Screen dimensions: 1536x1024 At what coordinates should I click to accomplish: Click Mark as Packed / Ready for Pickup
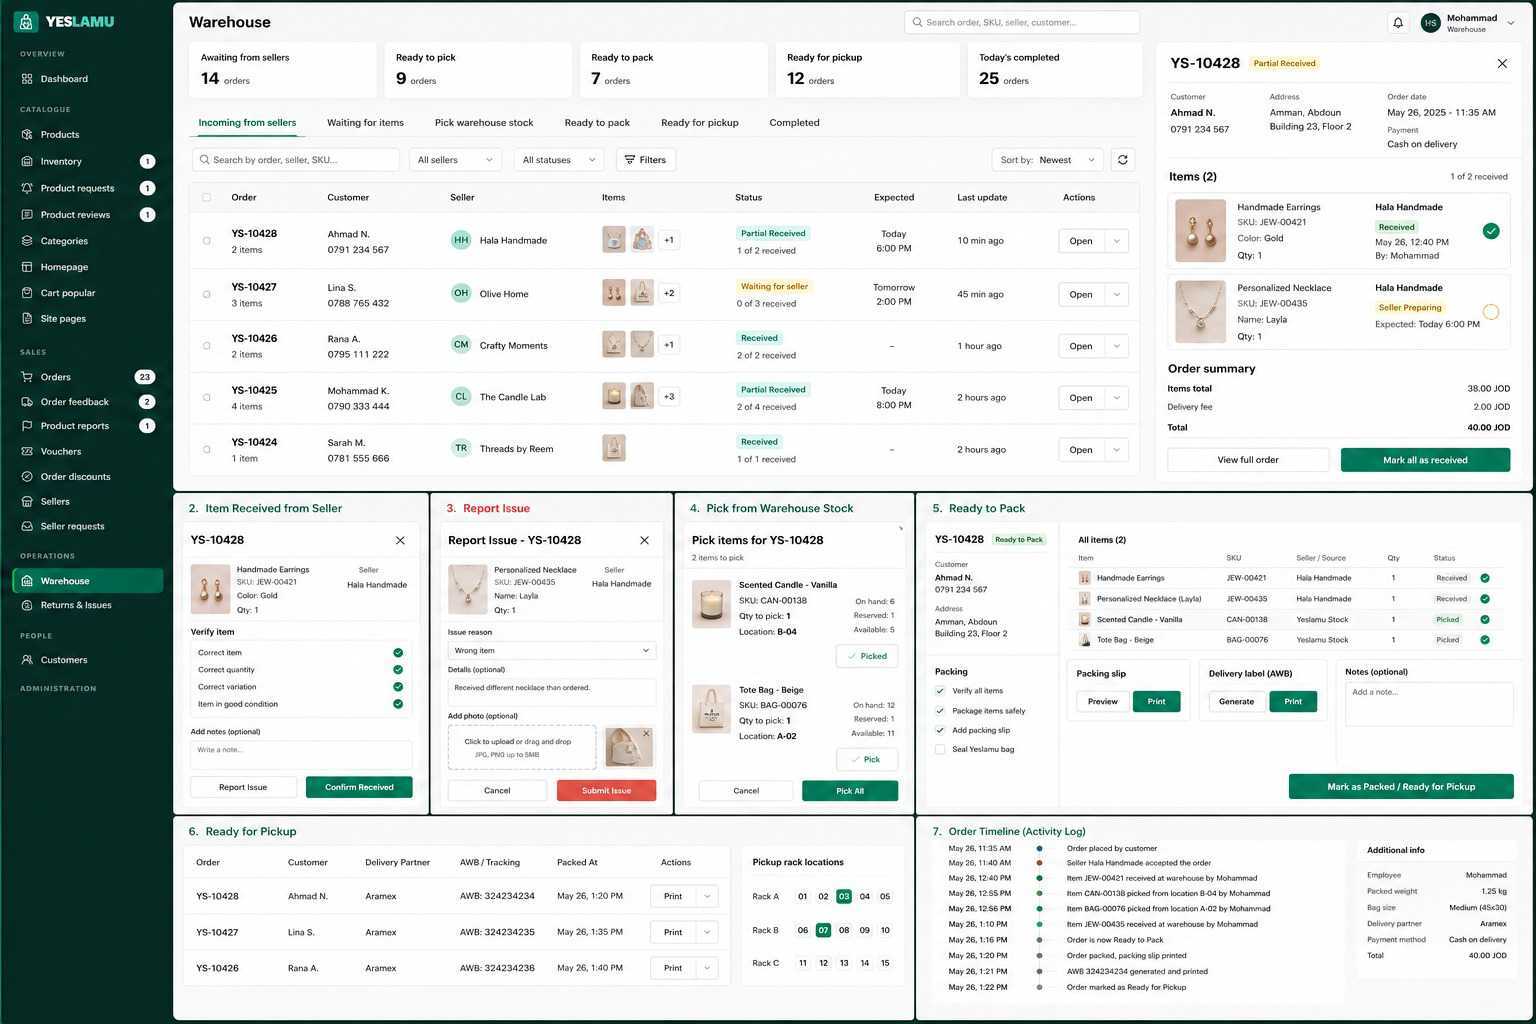(x=1401, y=786)
